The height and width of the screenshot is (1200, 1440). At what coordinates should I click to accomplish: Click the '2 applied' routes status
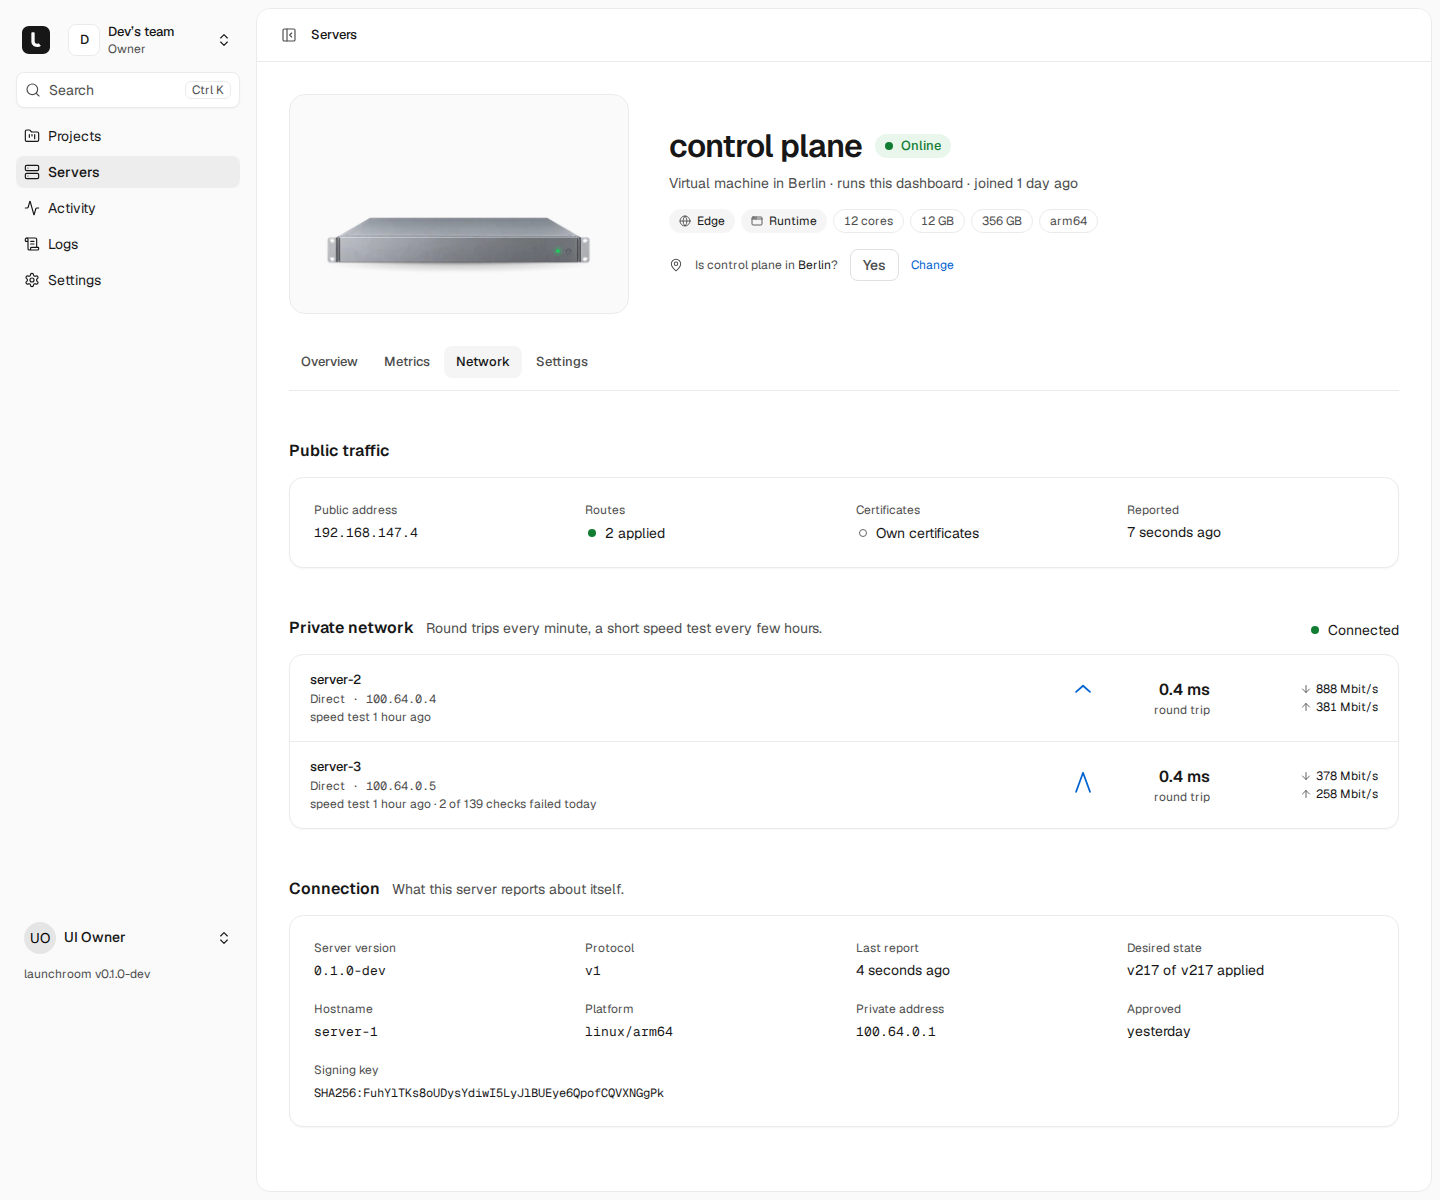(626, 533)
